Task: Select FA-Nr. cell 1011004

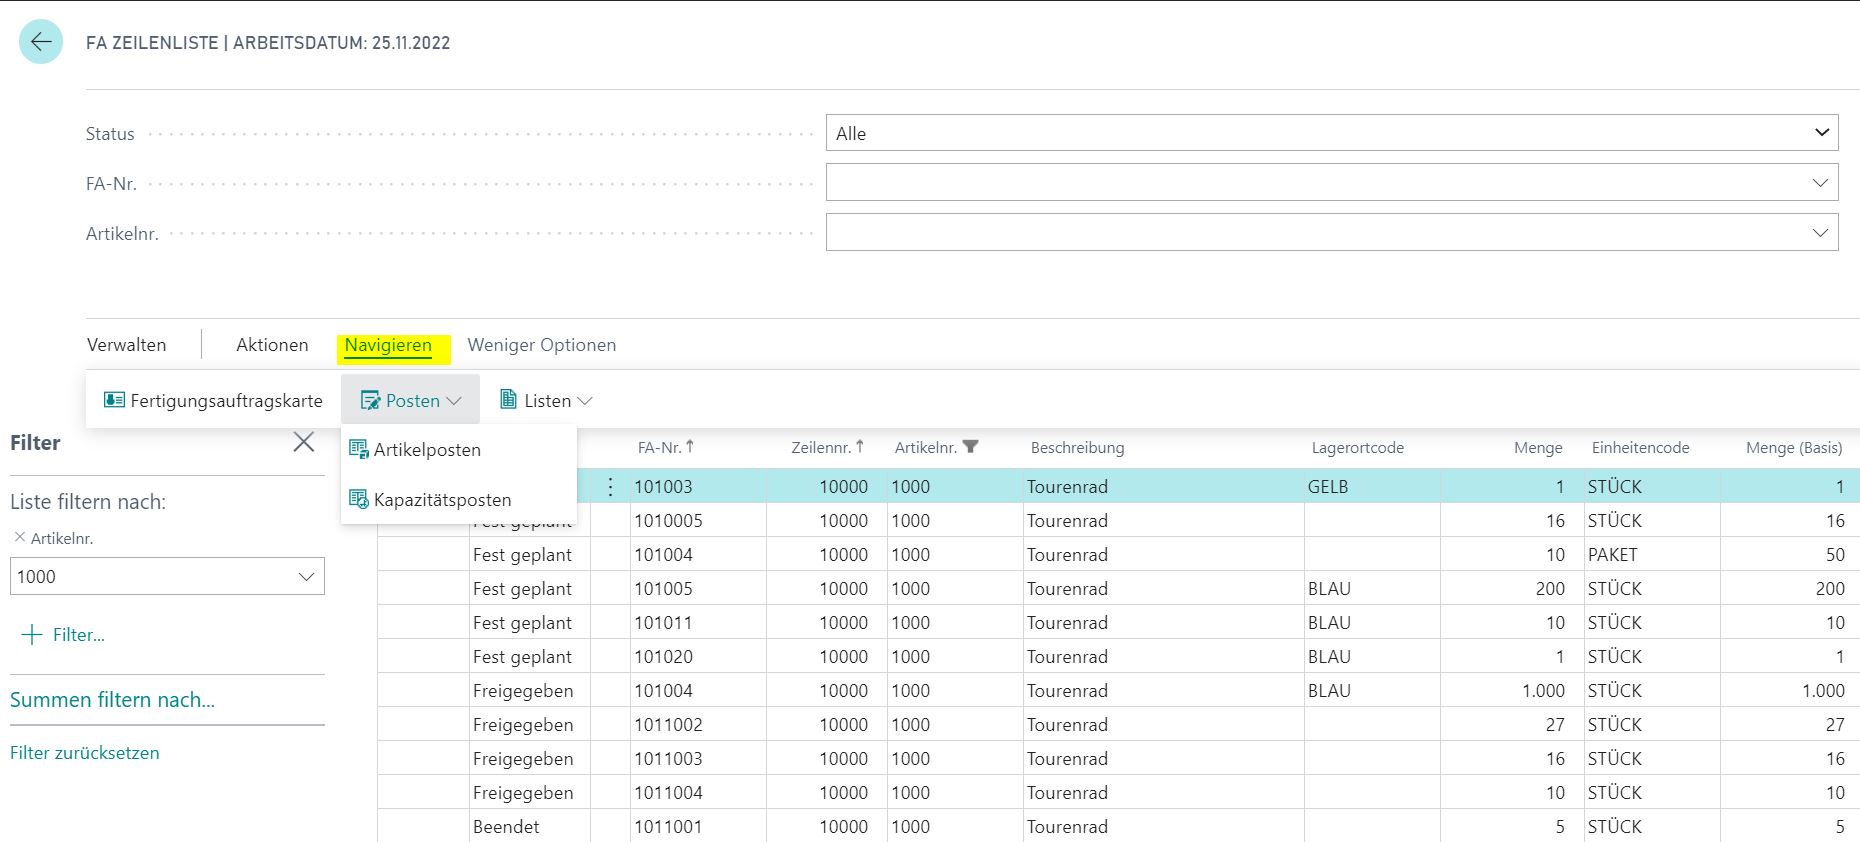Action: coord(697,793)
